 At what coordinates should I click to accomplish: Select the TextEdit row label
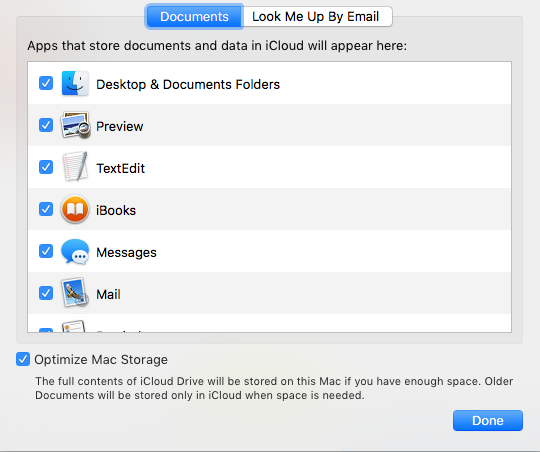coord(121,168)
